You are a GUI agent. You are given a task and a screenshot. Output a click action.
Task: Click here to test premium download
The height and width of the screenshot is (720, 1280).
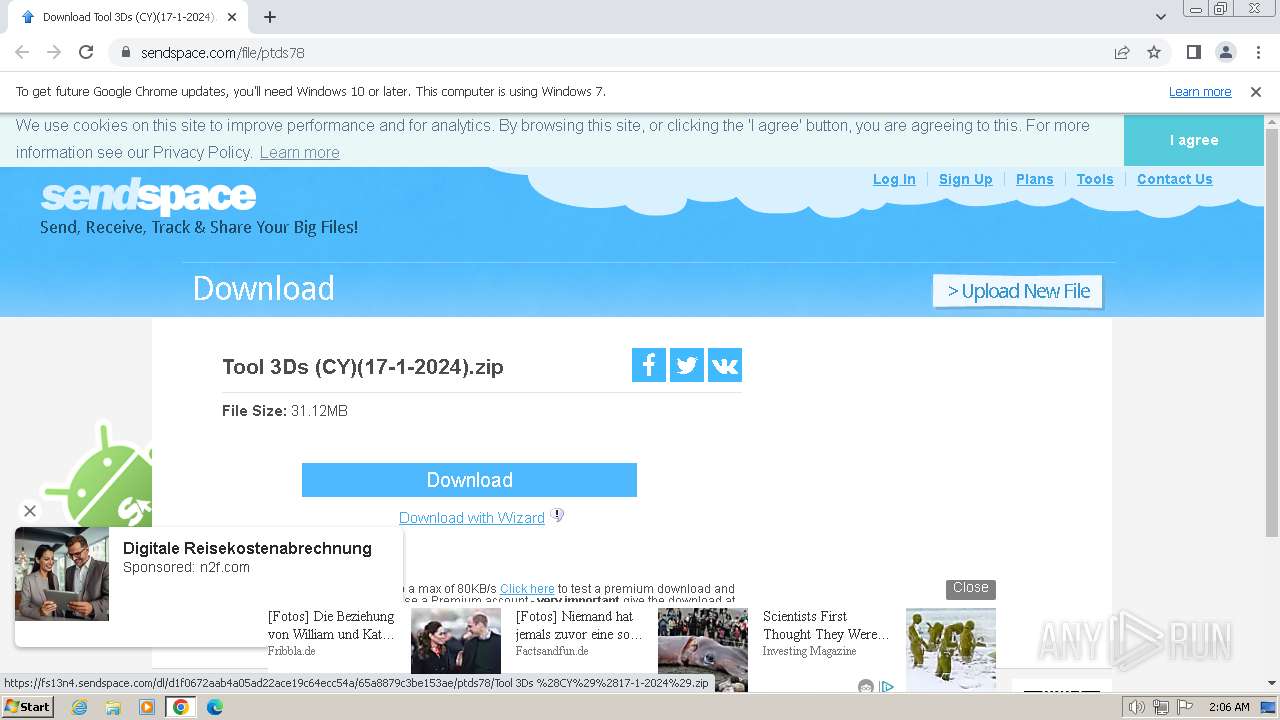click(527, 589)
